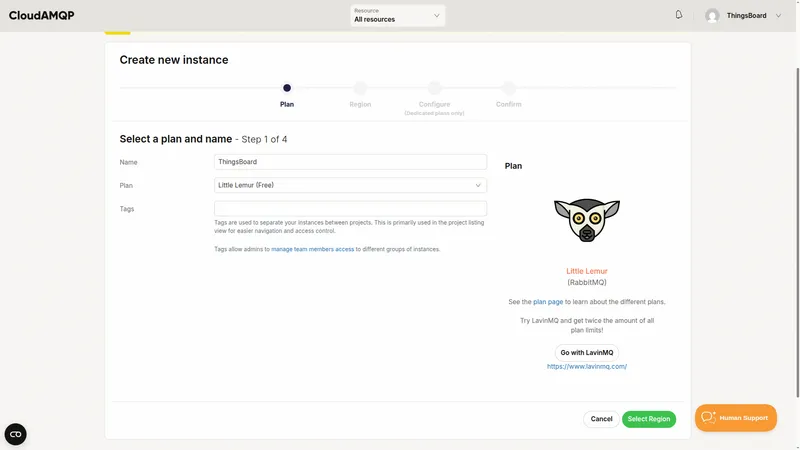Open the plan page link
The height and width of the screenshot is (450, 800).
pos(548,302)
